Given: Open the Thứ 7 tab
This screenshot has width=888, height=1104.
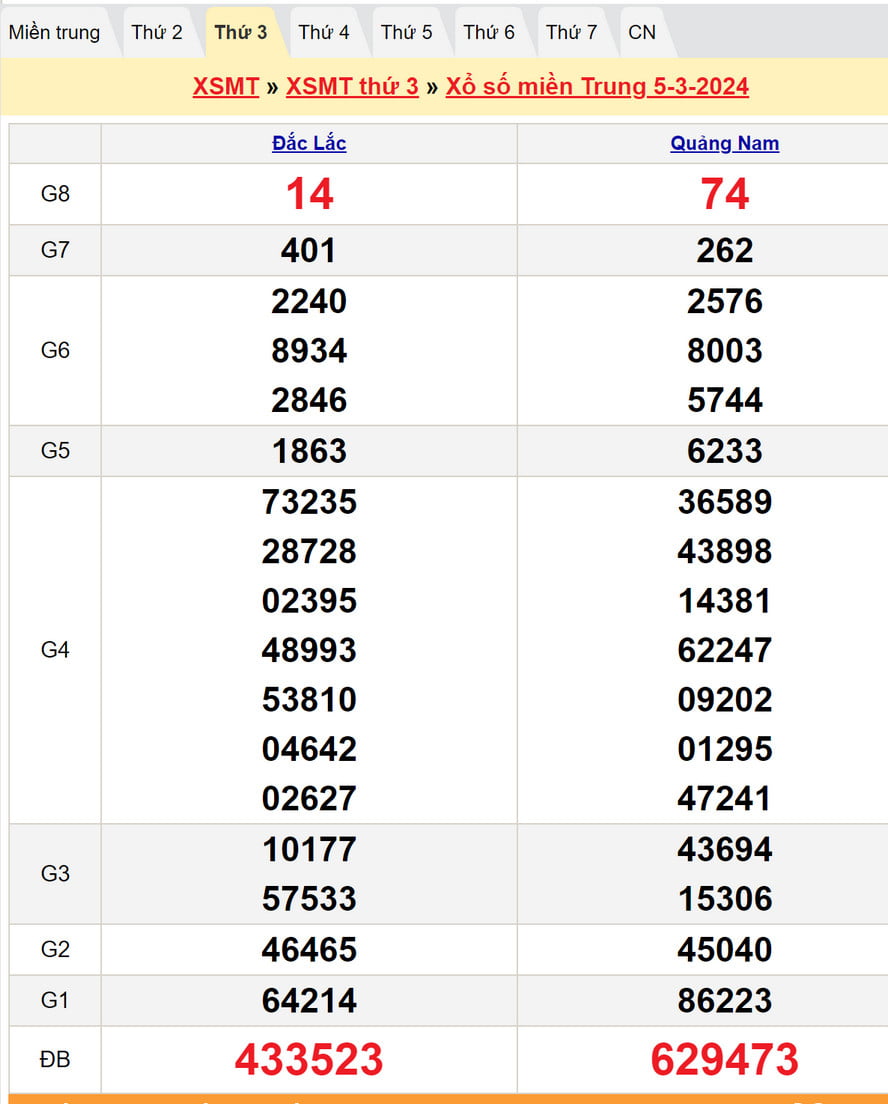Looking at the screenshot, I should (572, 32).
